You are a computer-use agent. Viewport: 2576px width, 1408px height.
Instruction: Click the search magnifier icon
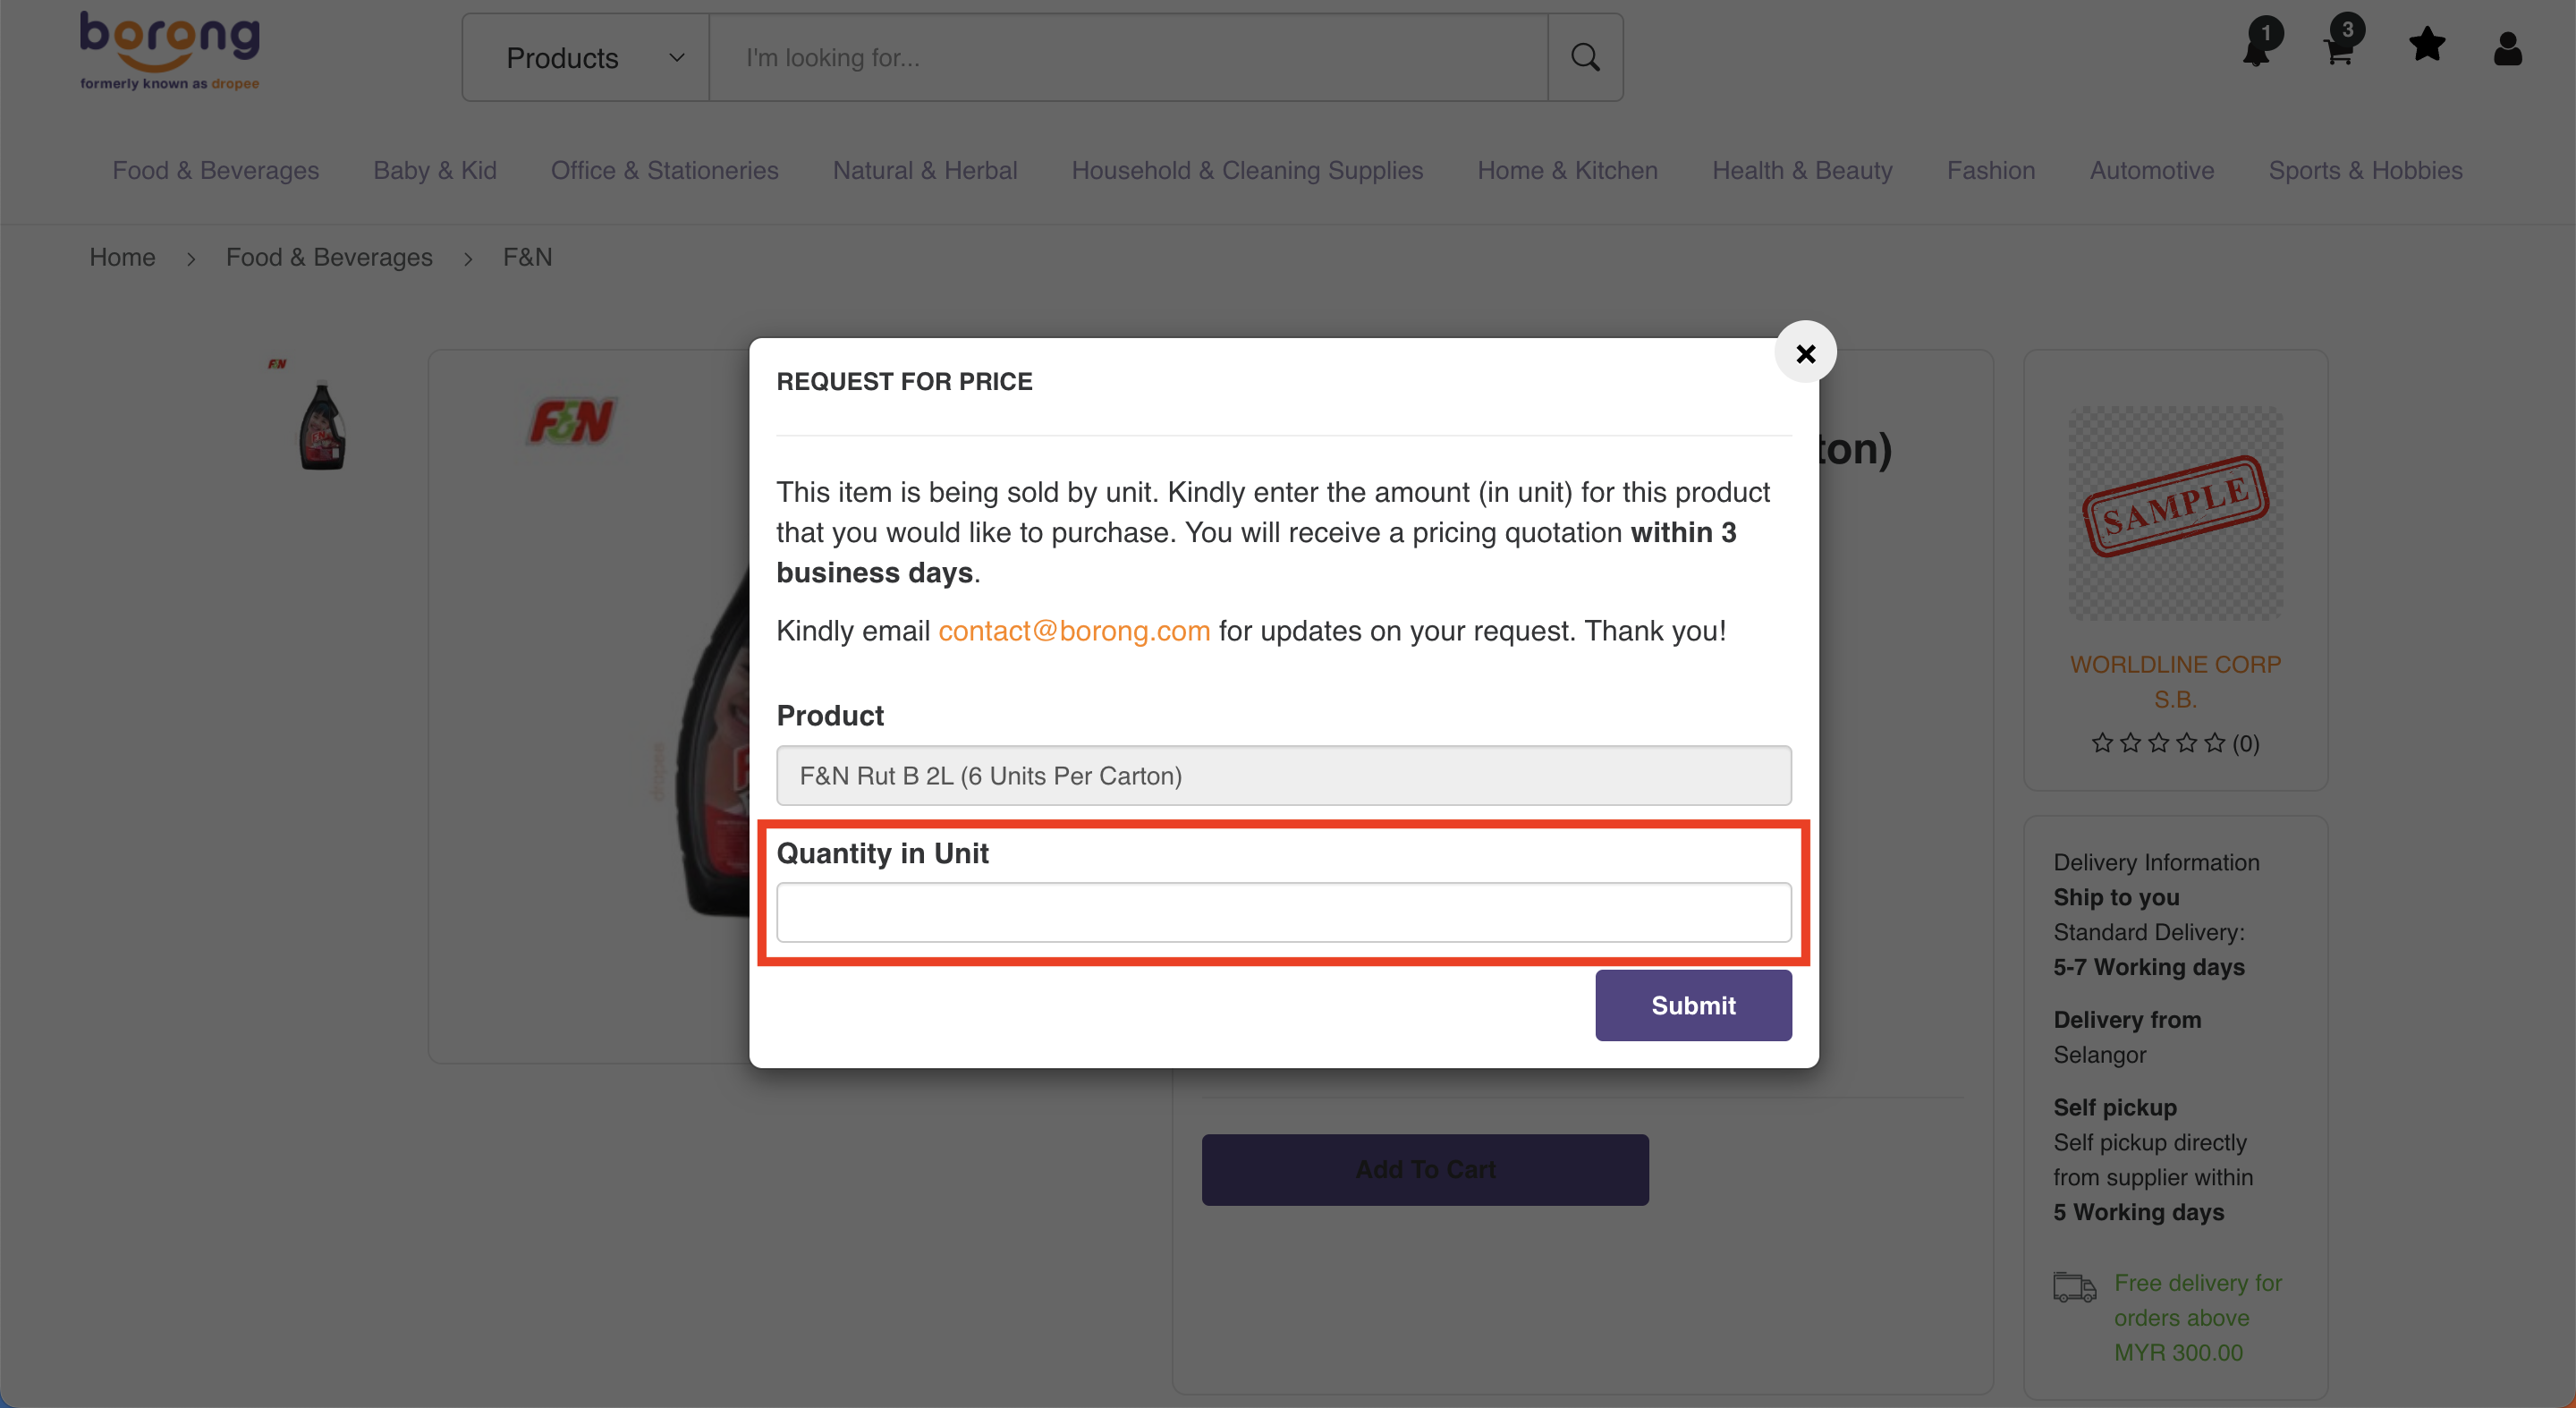click(x=1585, y=57)
